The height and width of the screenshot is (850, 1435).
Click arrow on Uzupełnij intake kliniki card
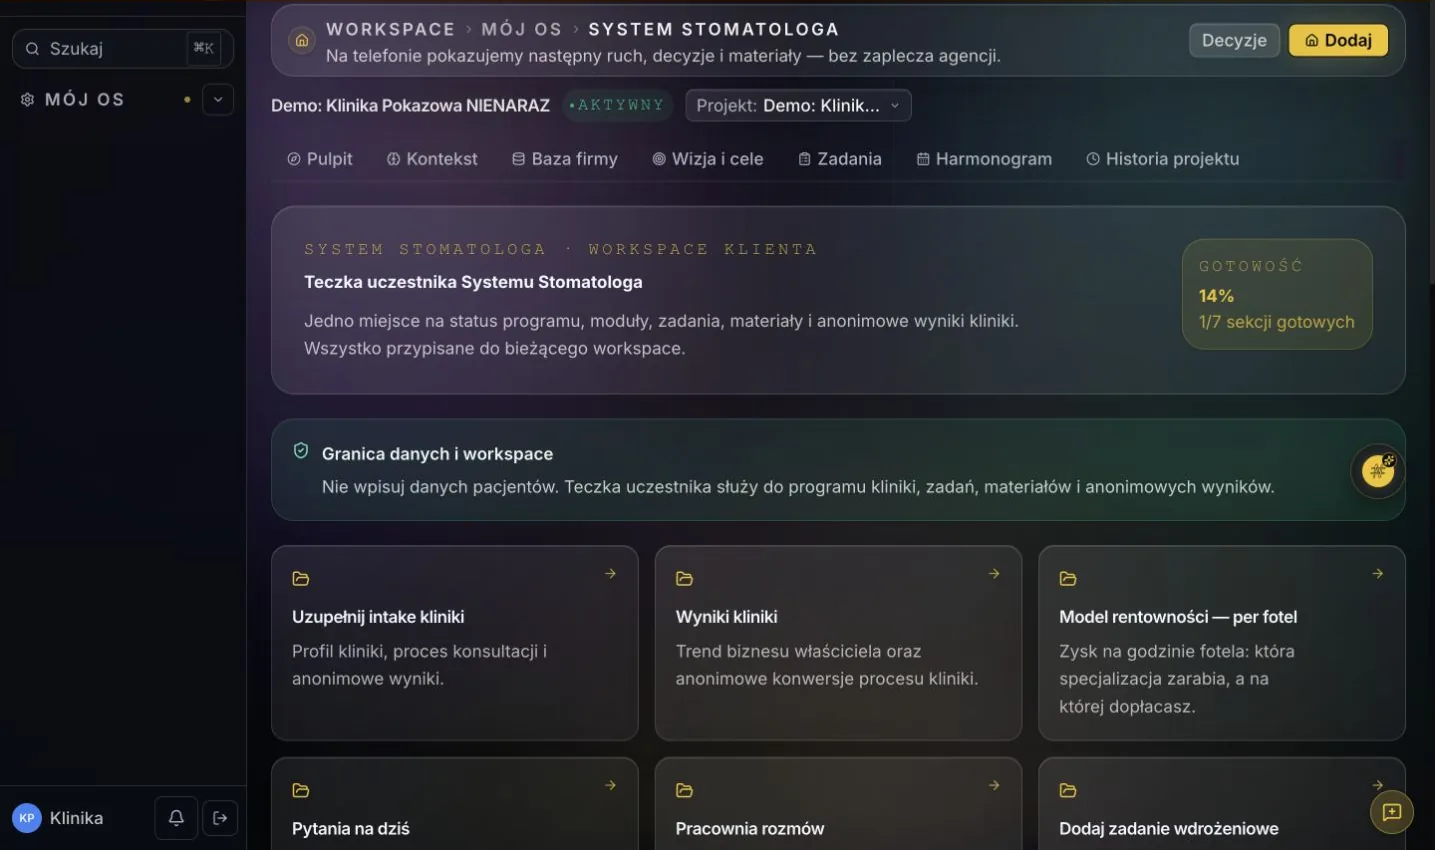click(x=610, y=574)
